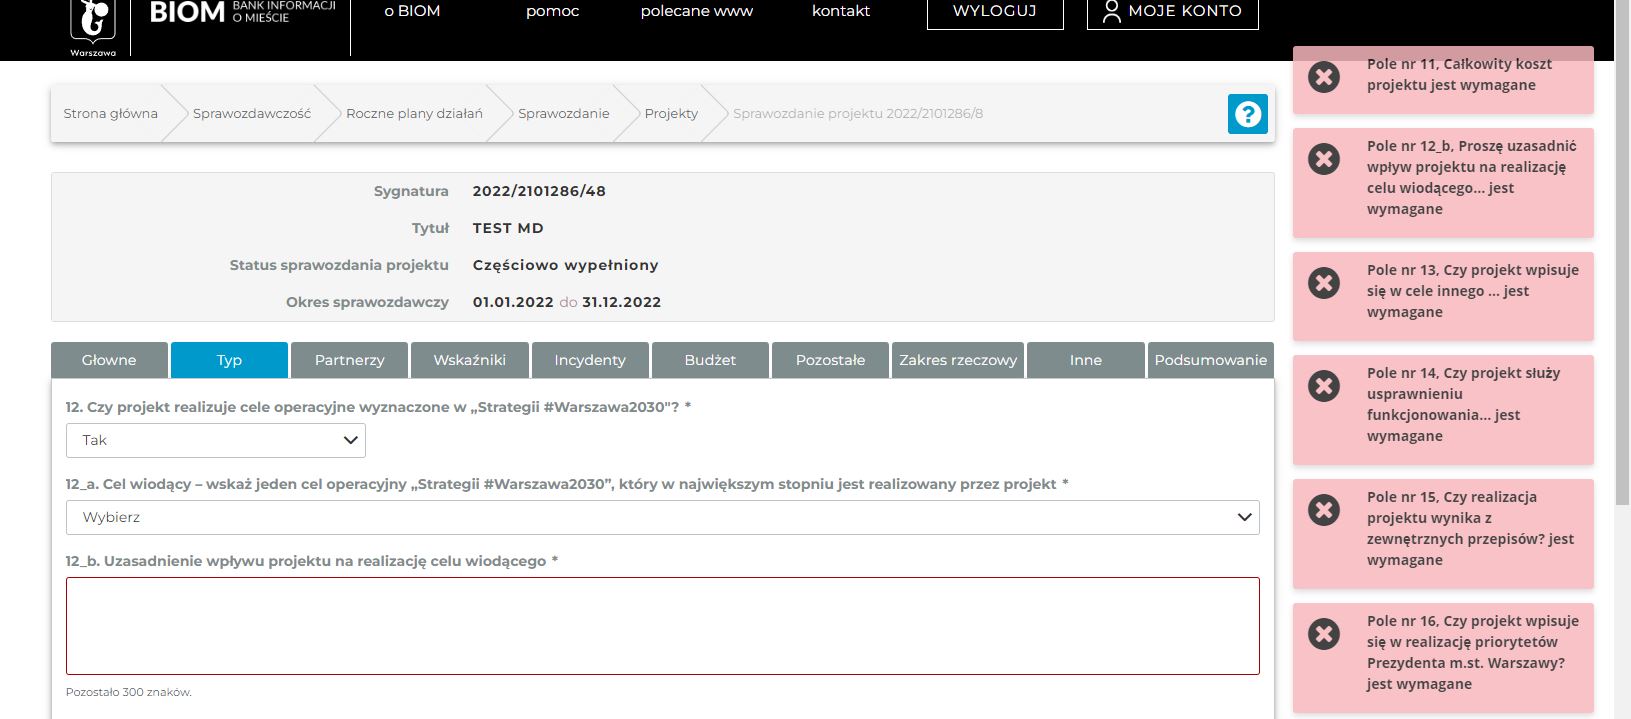This screenshot has height=719, width=1631.
Task: Click the WYLOGUJ button
Action: [994, 12]
